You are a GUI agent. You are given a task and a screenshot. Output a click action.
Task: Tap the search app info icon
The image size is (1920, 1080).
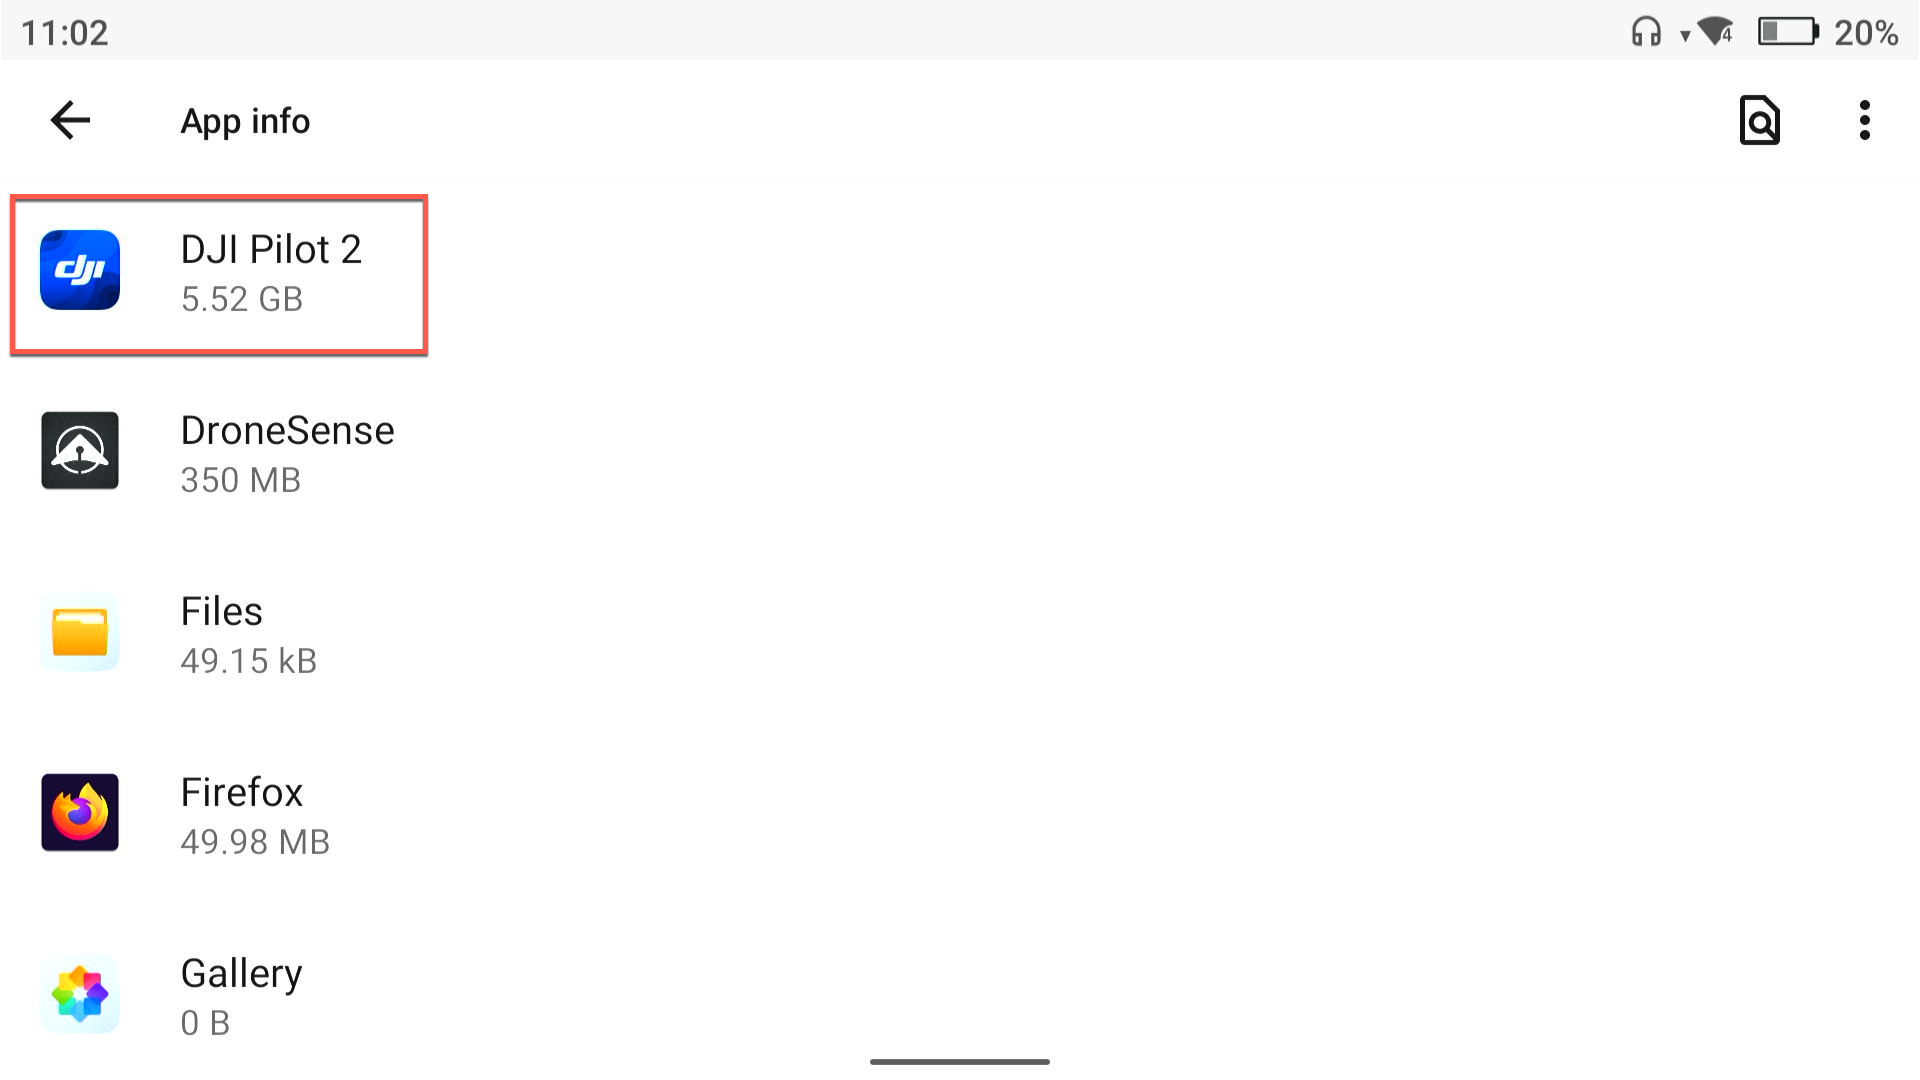(x=1760, y=120)
